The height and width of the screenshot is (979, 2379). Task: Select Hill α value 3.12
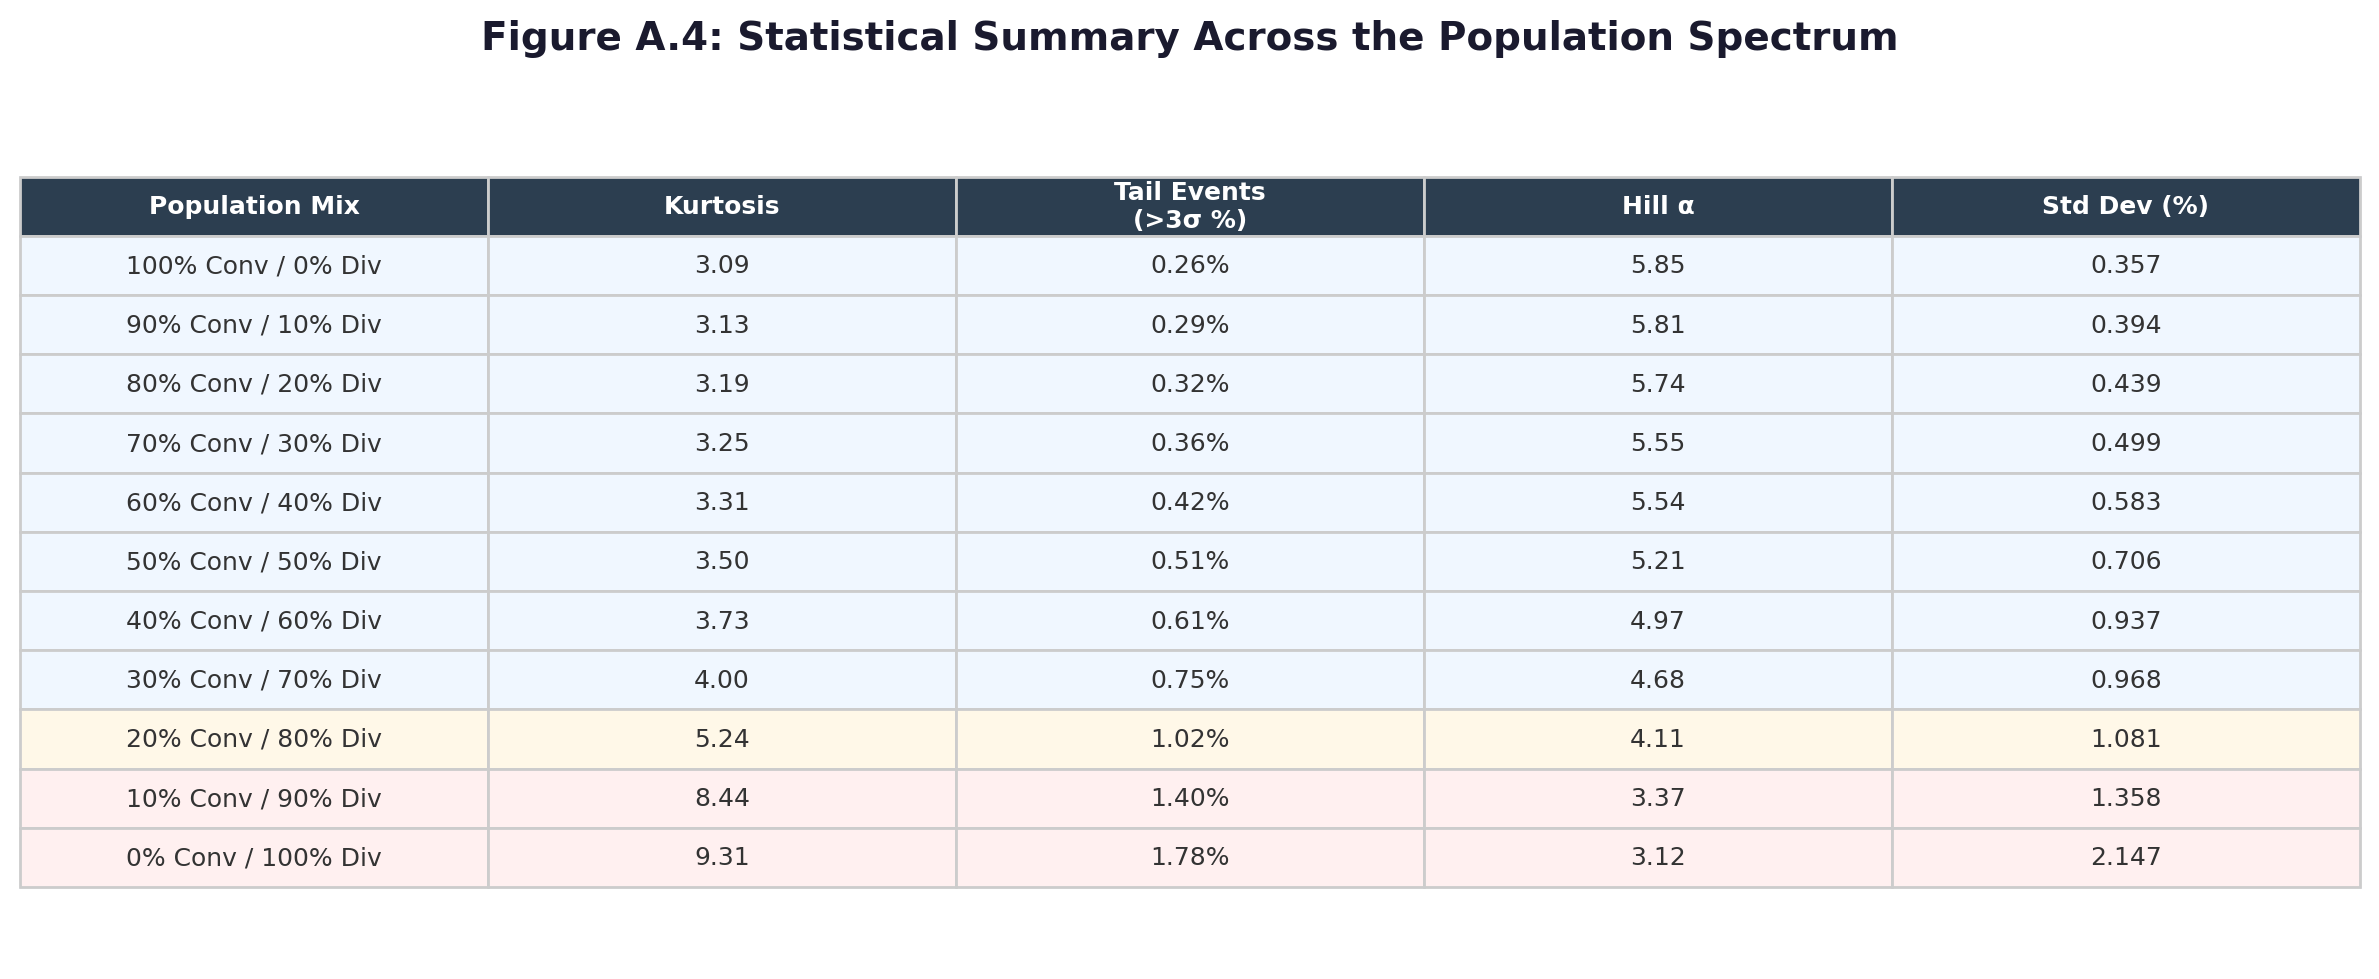click(1658, 858)
